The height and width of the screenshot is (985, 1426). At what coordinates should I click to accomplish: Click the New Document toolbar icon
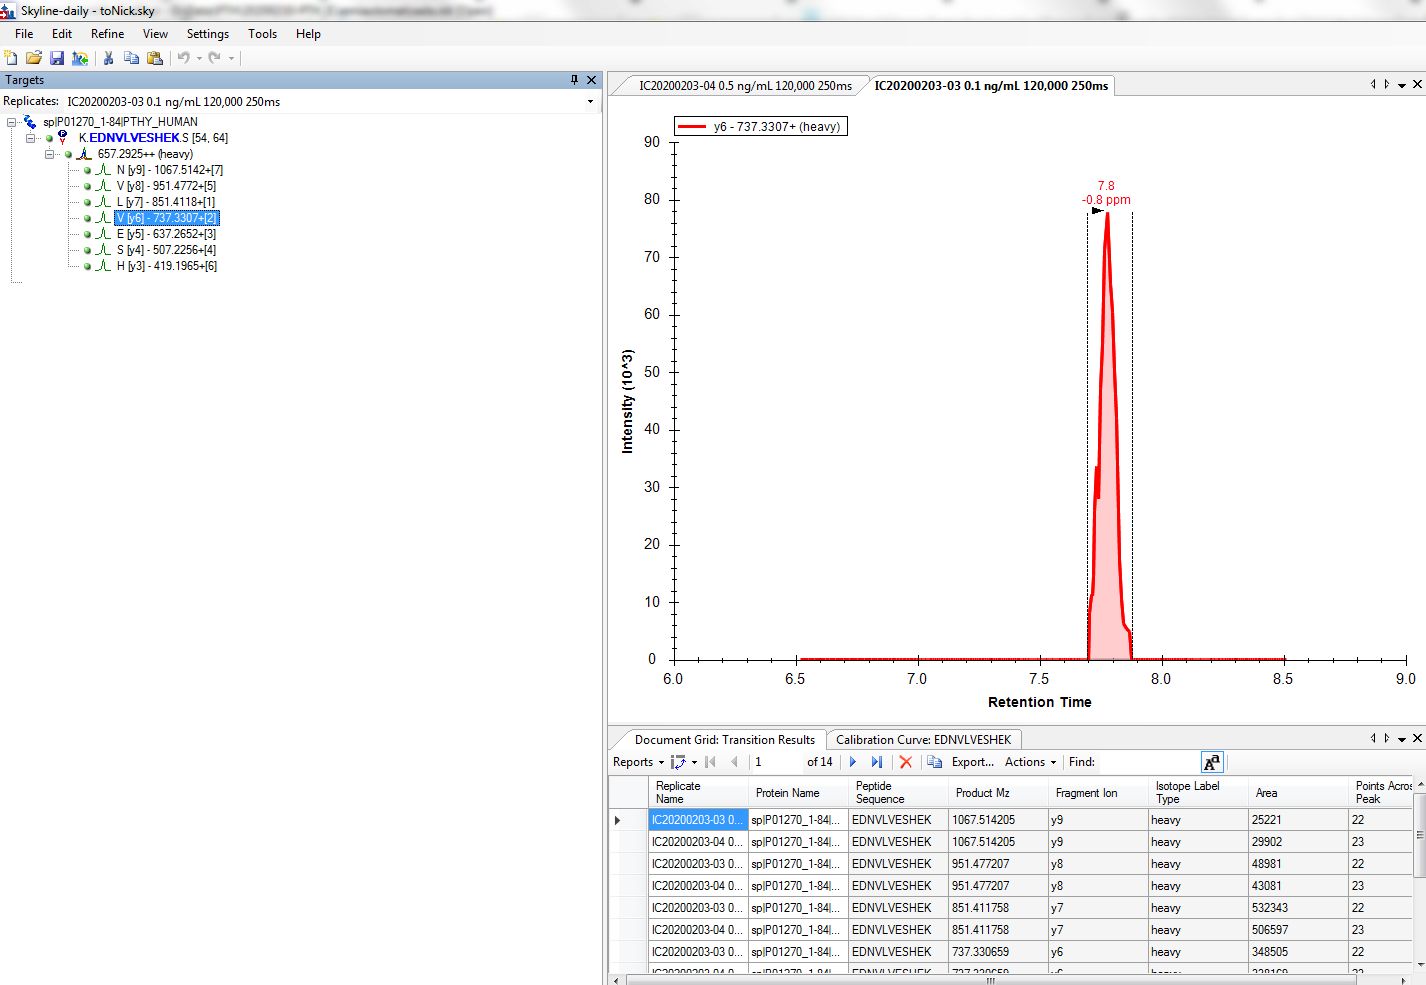pos(11,58)
